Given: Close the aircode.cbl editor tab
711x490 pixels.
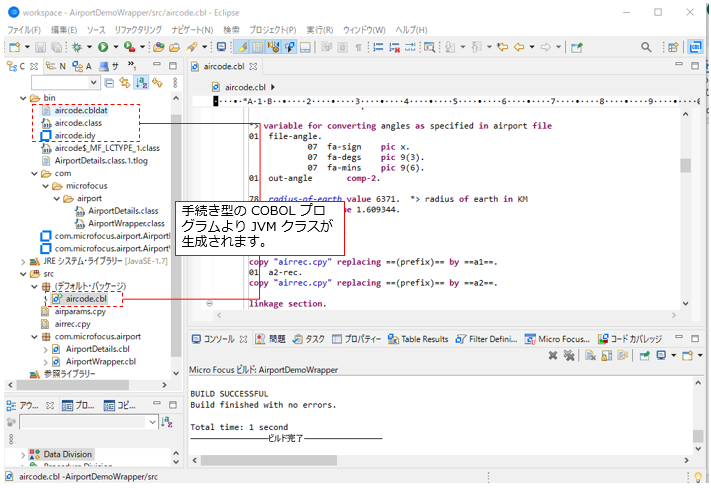Looking at the screenshot, I should (x=253, y=67).
